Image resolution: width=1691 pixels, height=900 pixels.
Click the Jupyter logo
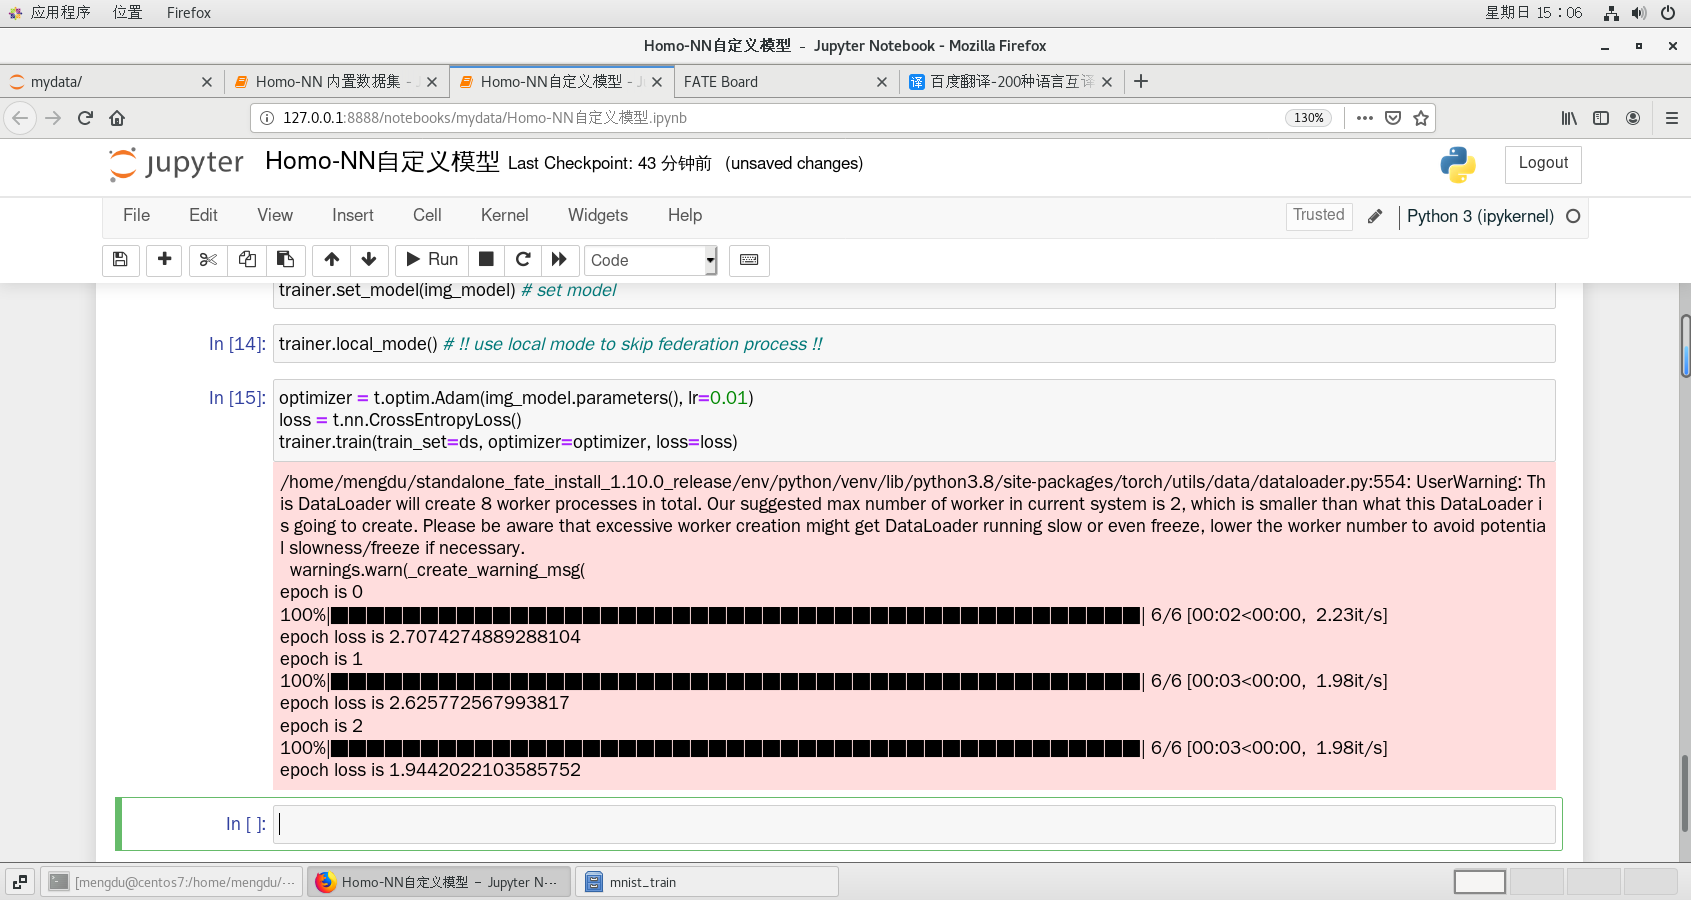tap(177, 164)
